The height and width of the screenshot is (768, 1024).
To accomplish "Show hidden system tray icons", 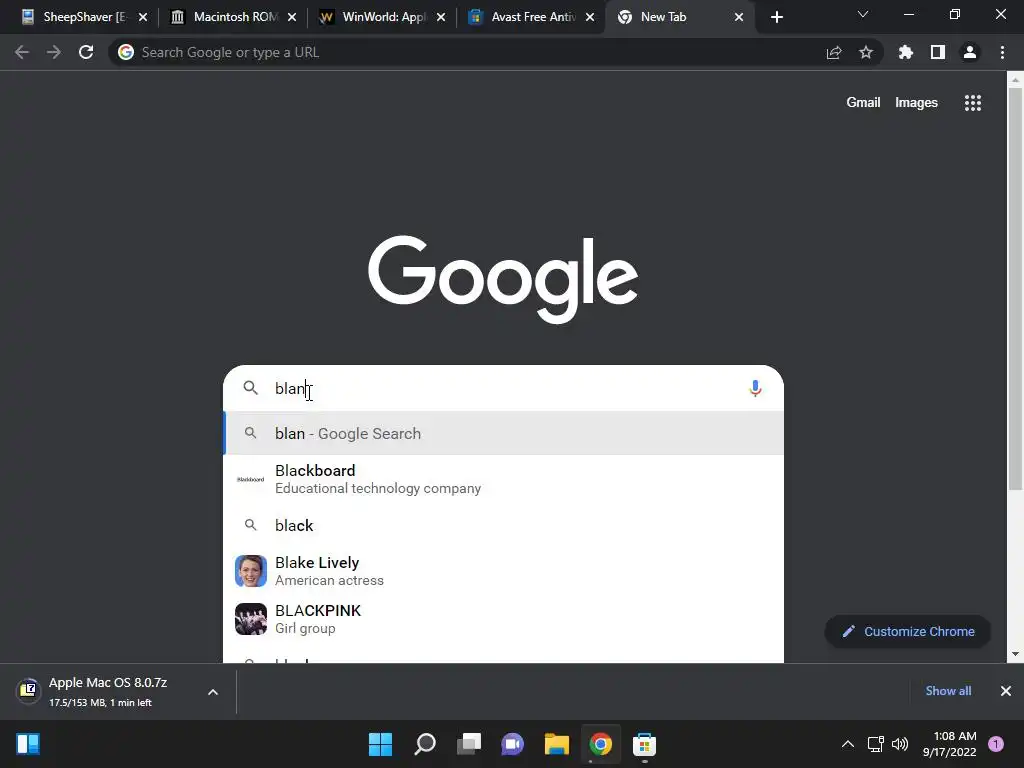I will click(x=848, y=744).
